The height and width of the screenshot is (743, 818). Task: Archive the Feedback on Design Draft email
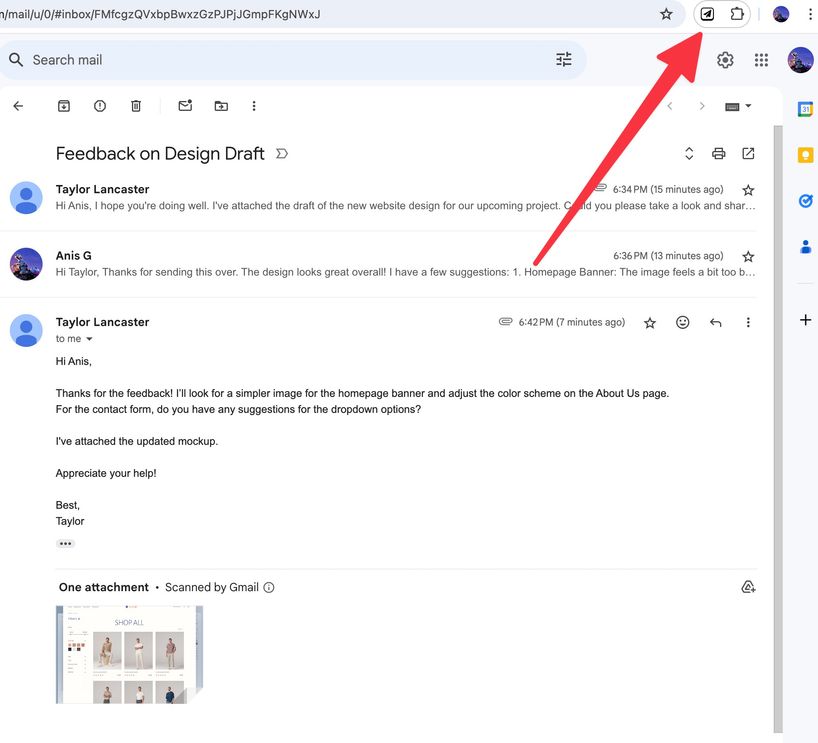(x=63, y=105)
